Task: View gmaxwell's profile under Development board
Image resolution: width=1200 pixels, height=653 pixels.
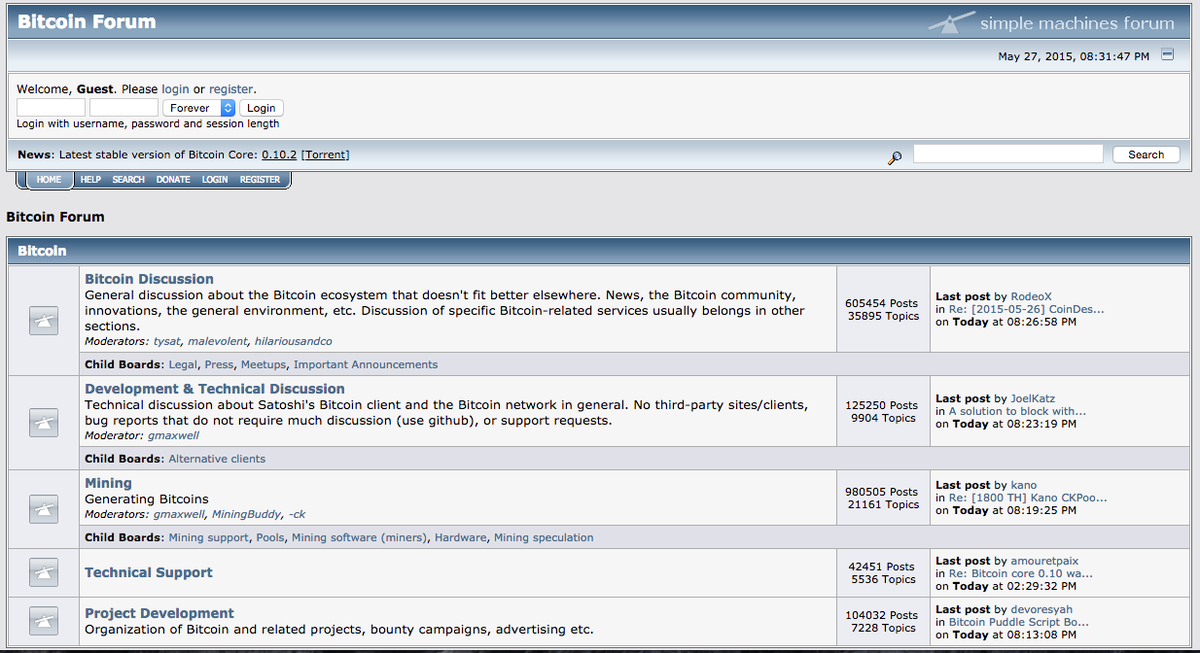Action: pos(174,436)
